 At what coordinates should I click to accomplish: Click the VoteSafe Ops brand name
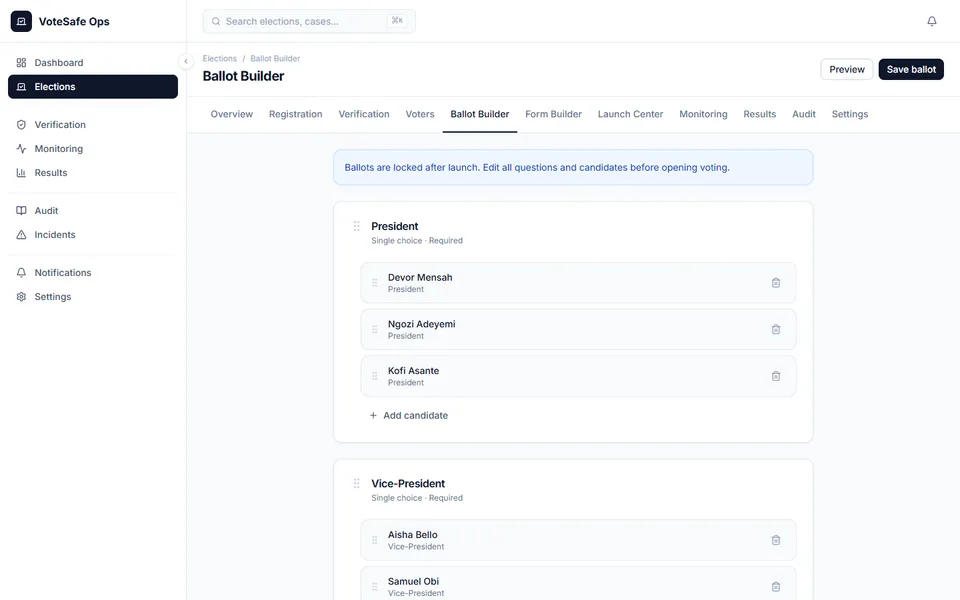click(74, 21)
